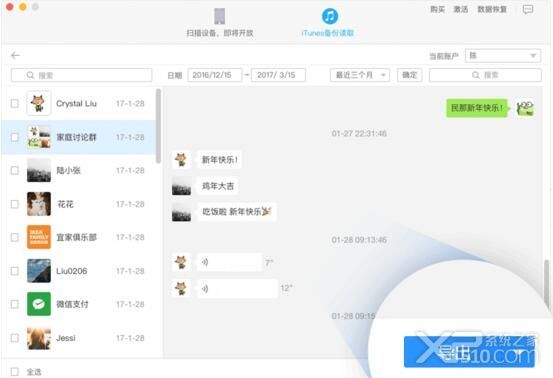Screen dimensions: 553x378
Task: Click the 01-27 22:31:46 timestamp
Action: [359, 133]
